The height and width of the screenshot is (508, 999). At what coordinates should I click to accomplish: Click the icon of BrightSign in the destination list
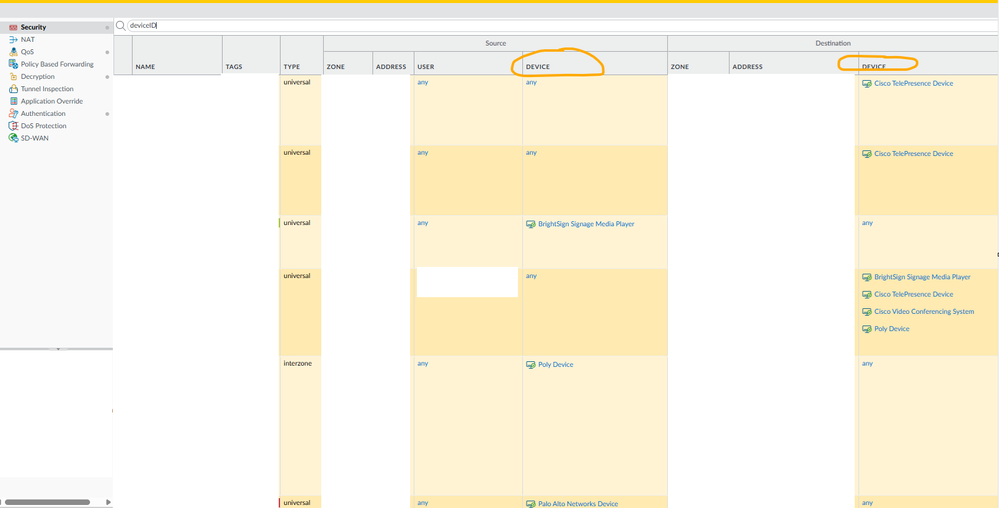tap(866, 277)
